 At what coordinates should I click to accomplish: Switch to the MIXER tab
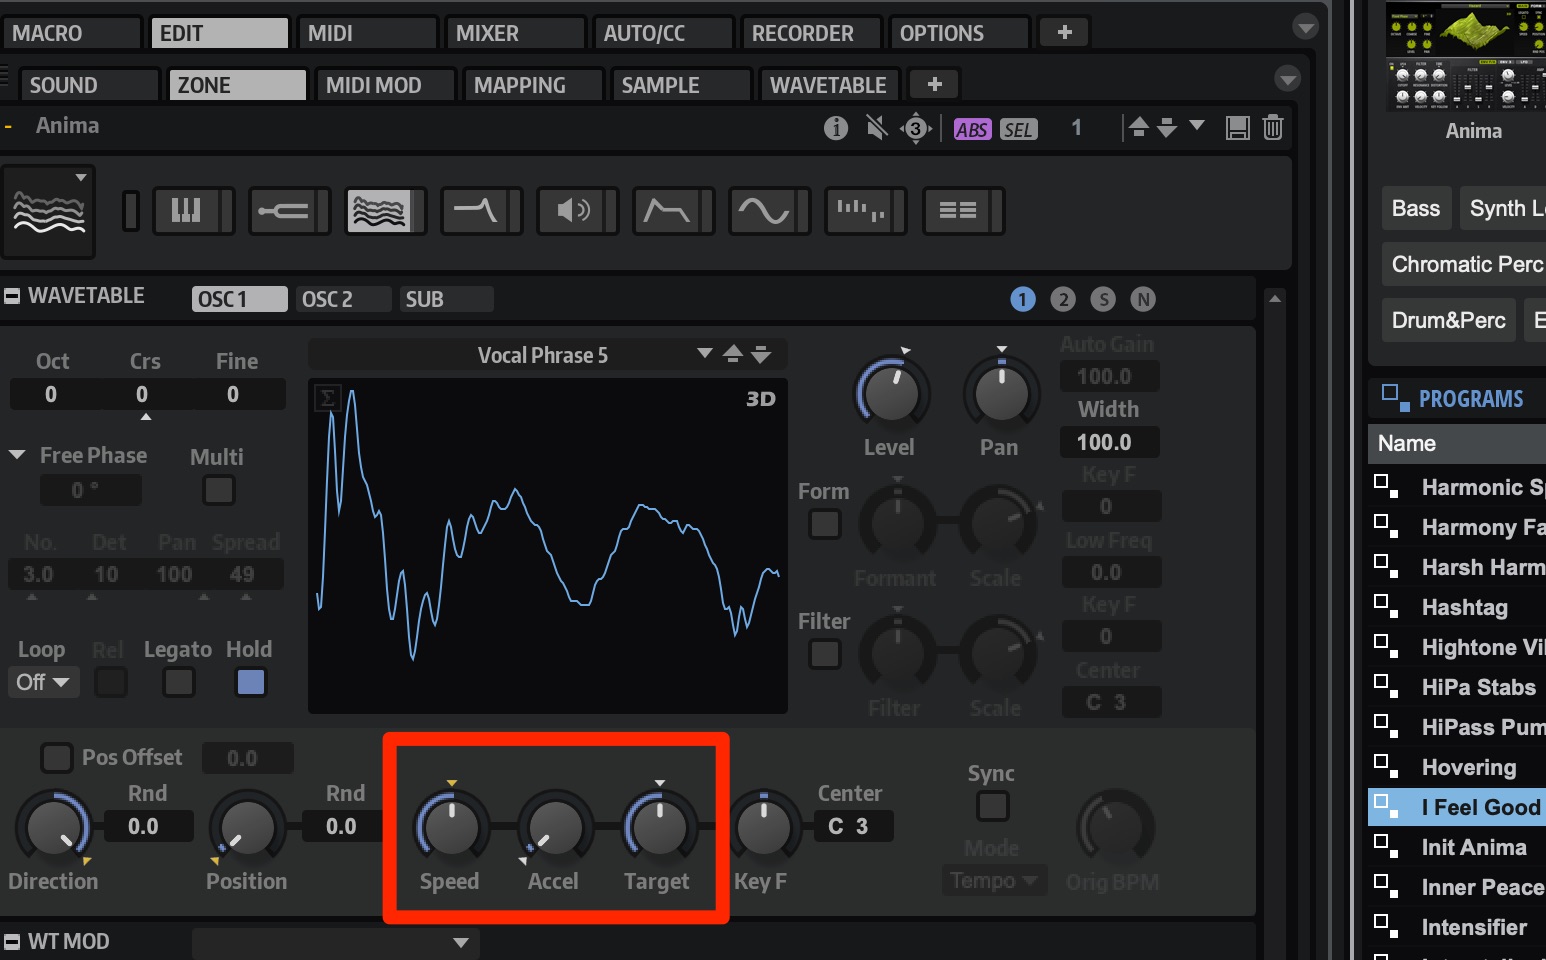coord(515,33)
